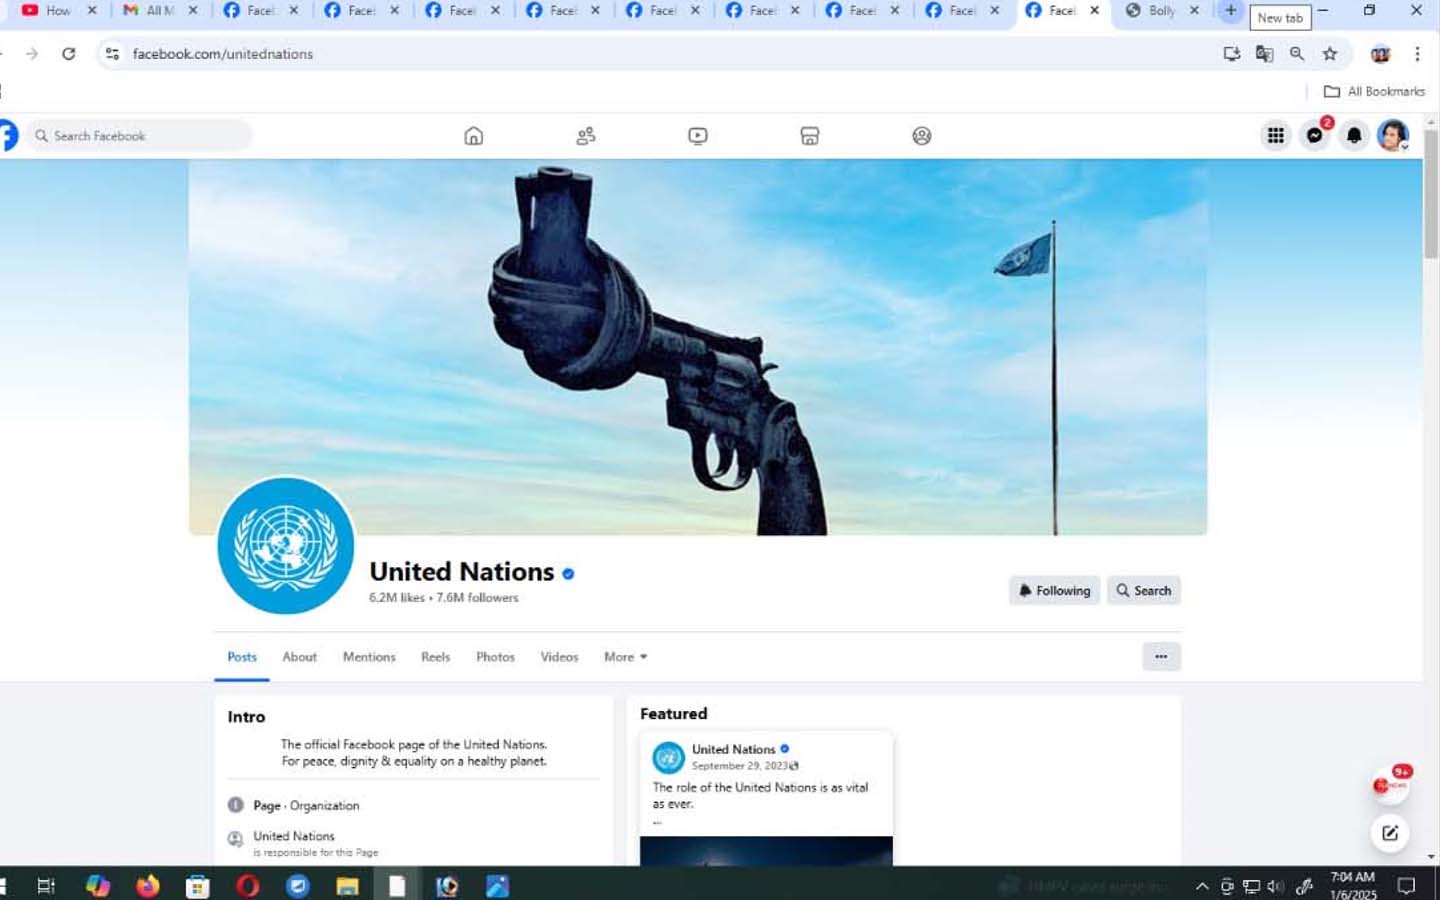This screenshot has height=900, width=1440.
Task: Click the 'Page · Organization' info row
Action: coord(306,806)
